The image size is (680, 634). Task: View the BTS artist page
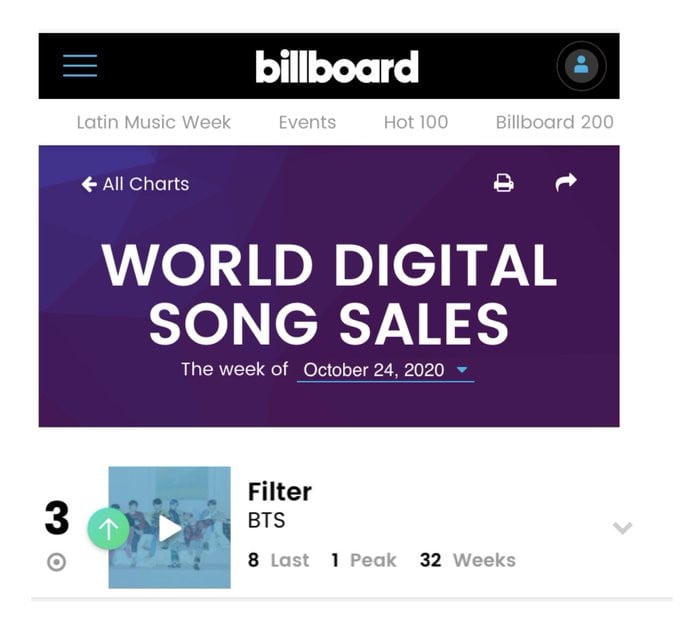click(266, 520)
